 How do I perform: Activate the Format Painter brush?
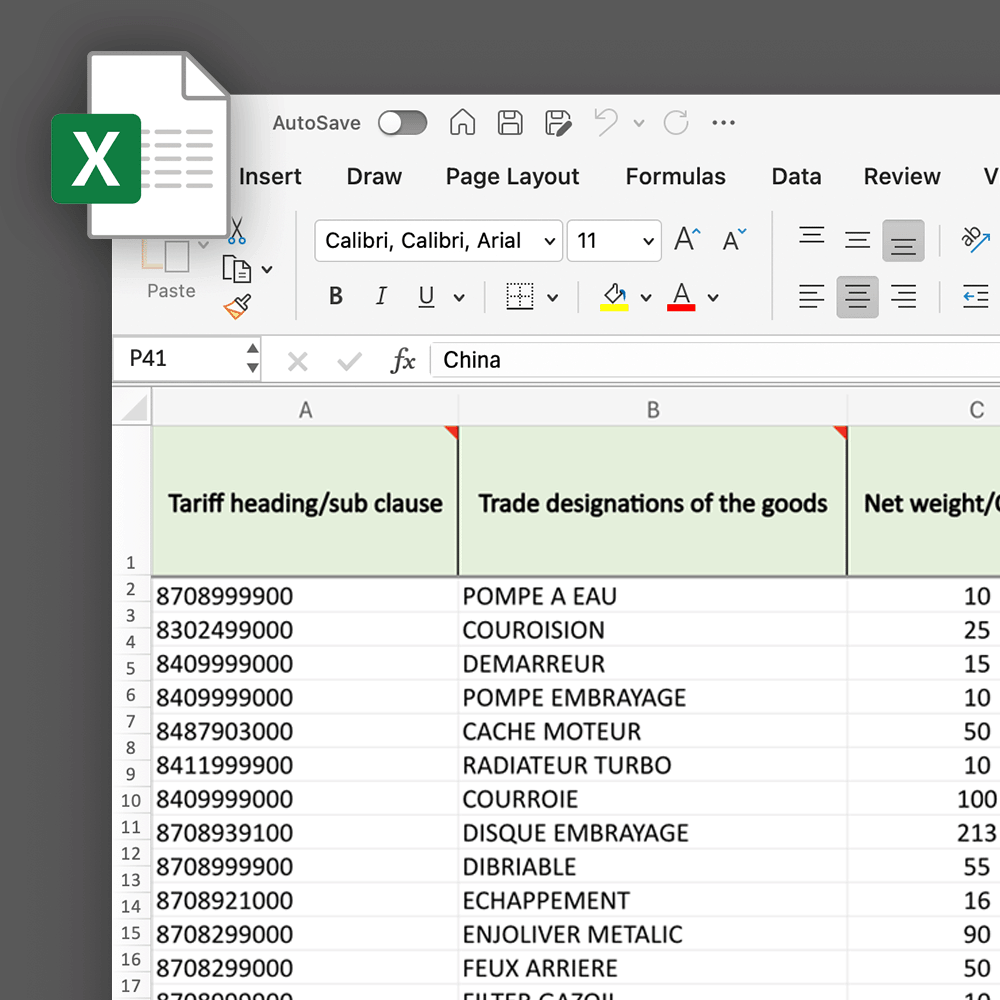pyautogui.click(x=237, y=306)
